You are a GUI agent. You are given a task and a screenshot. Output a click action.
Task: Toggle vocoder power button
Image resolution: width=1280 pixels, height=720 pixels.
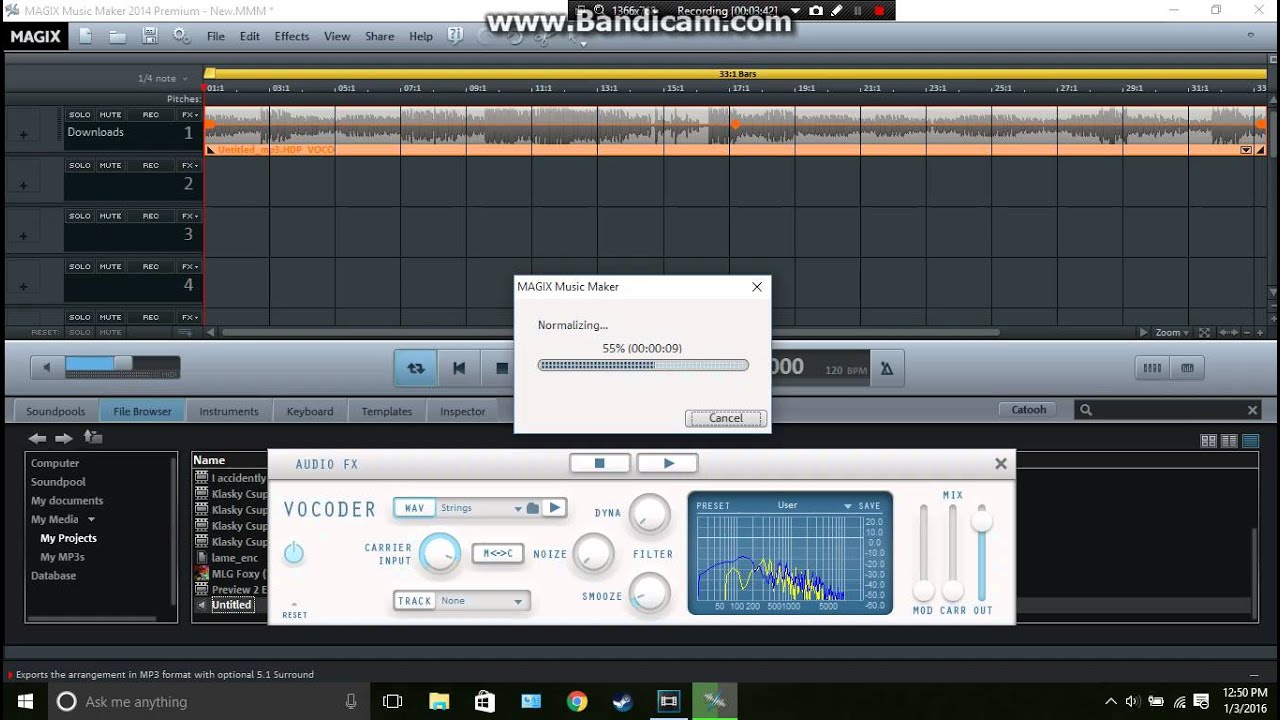293,552
